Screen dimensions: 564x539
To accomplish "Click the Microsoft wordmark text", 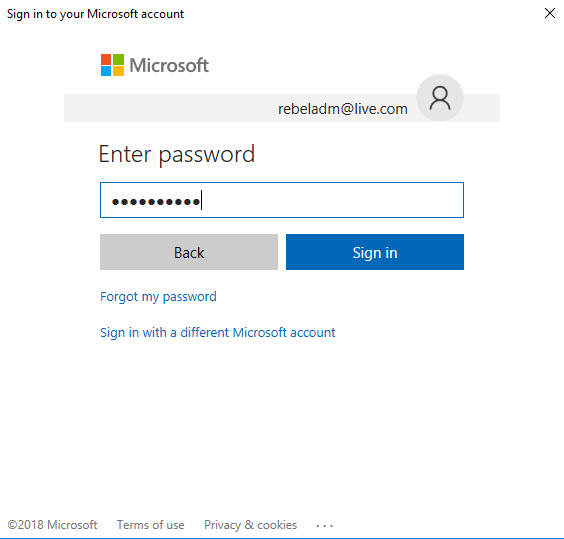I will point(169,65).
